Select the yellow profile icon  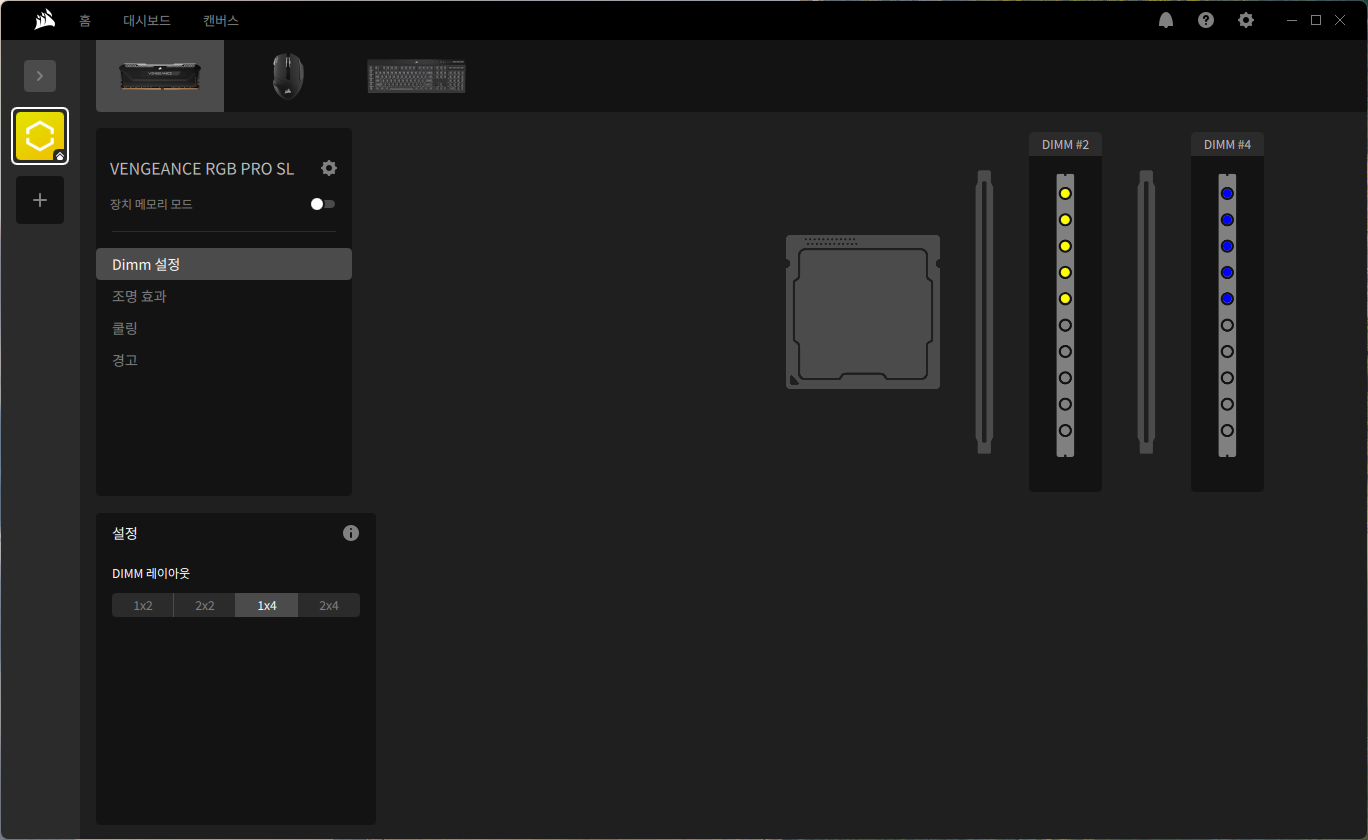[x=40, y=136]
